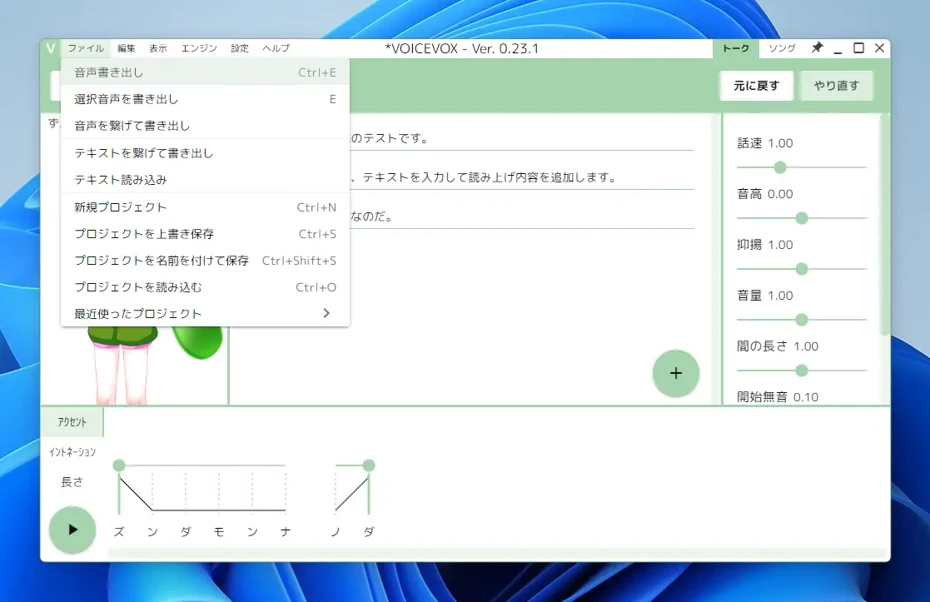Image resolution: width=930 pixels, height=602 pixels.
Task: Choose テキスト読み込み menu entry
Action: click(205, 180)
